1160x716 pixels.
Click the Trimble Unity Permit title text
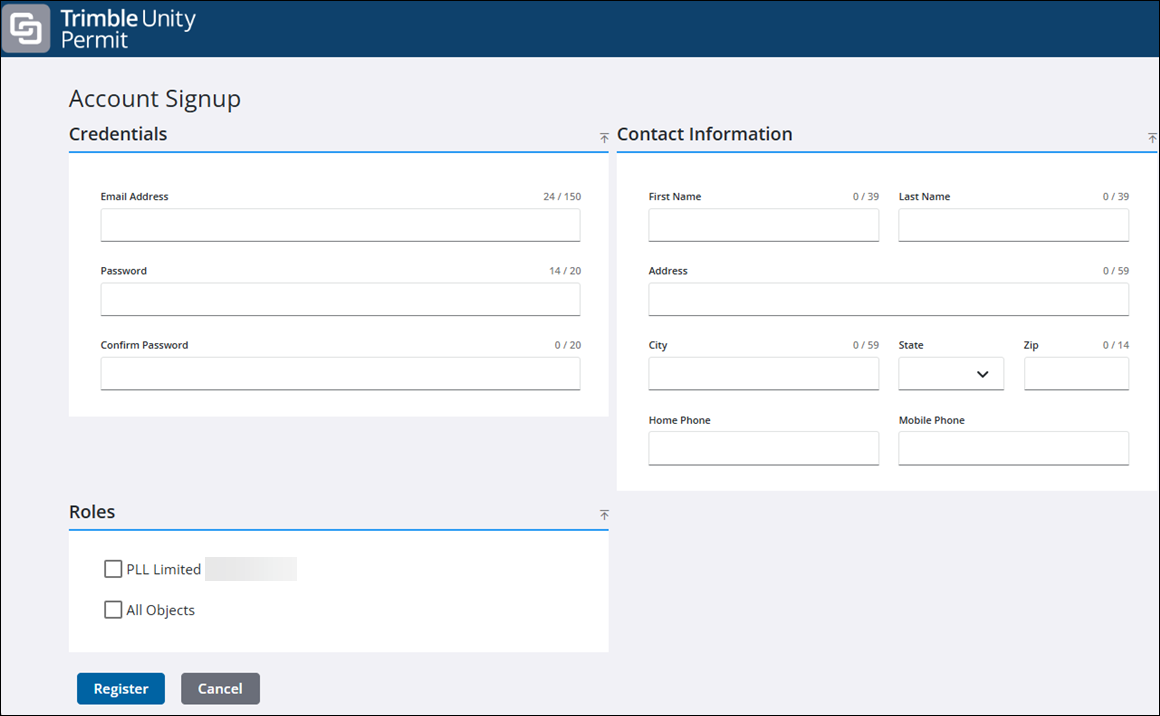(128, 29)
